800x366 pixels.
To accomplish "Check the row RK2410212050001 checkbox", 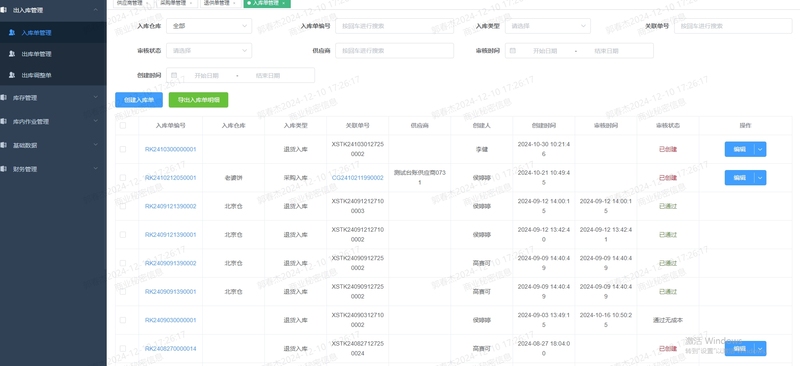I will pyautogui.click(x=122, y=178).
